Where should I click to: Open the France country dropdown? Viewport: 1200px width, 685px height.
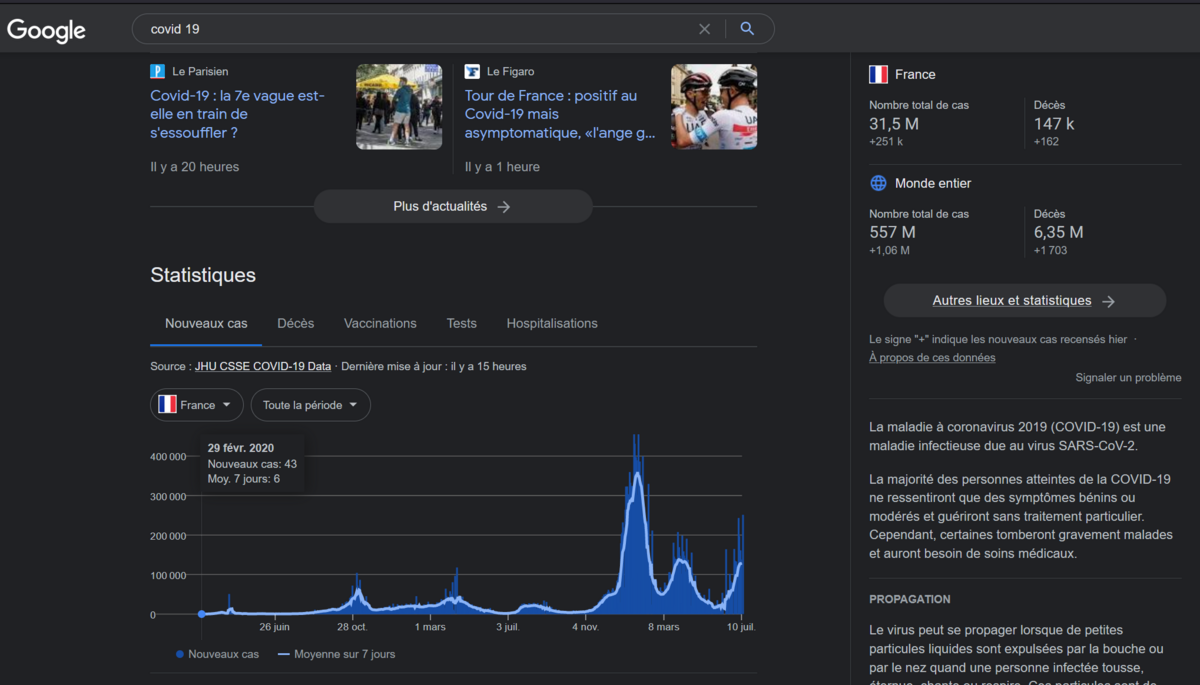click(197, 405)
